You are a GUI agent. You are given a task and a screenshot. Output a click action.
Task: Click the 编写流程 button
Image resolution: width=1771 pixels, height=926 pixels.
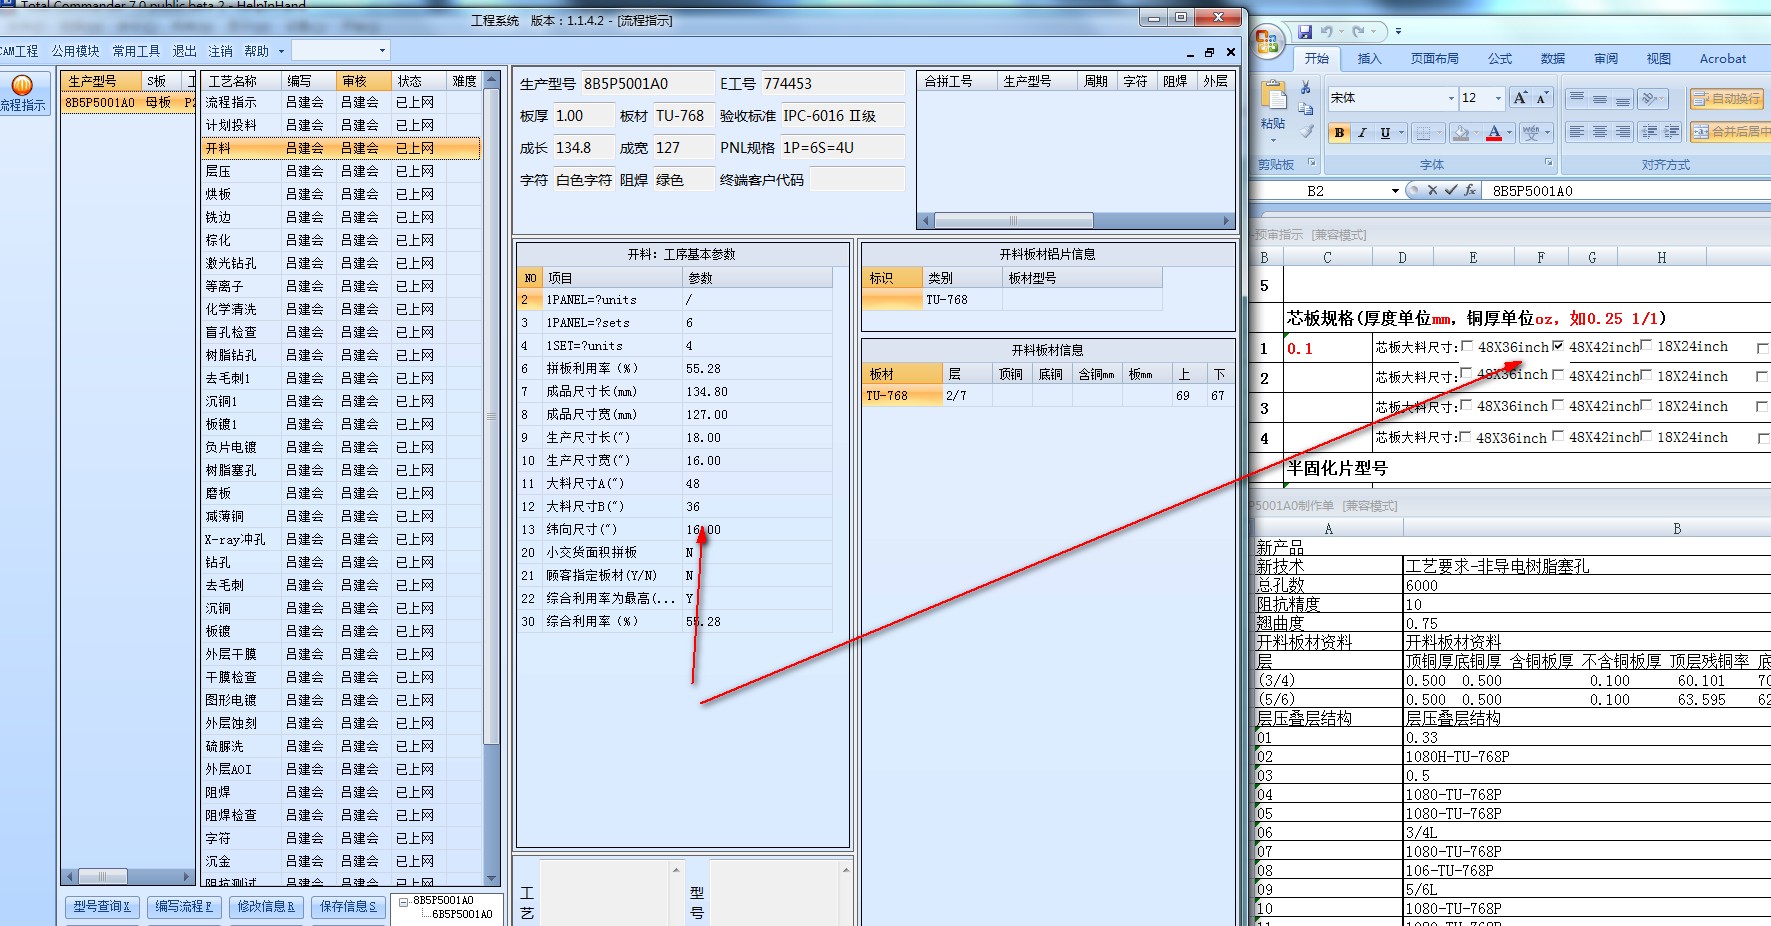(184, 906)
